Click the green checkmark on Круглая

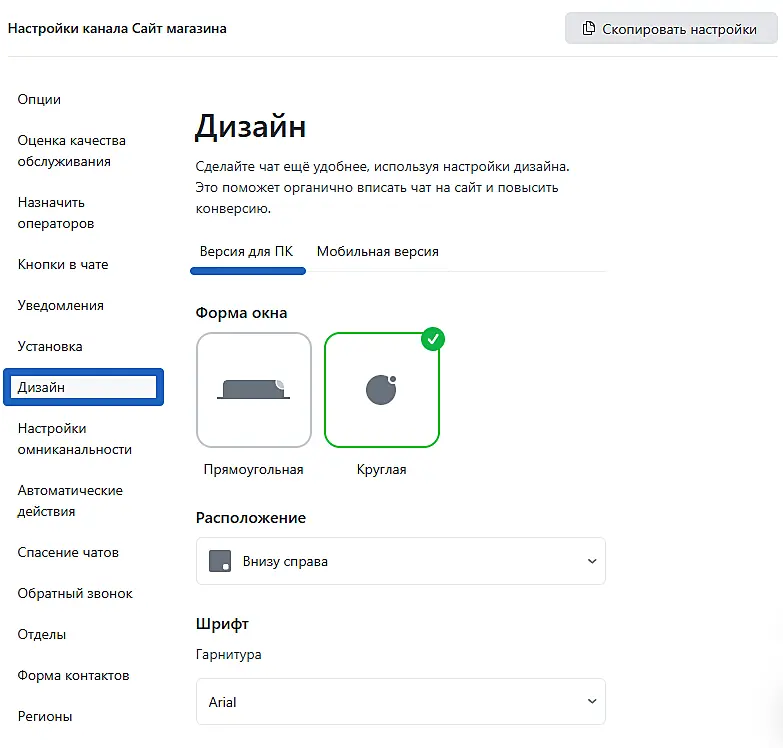[x=433, y=339]
